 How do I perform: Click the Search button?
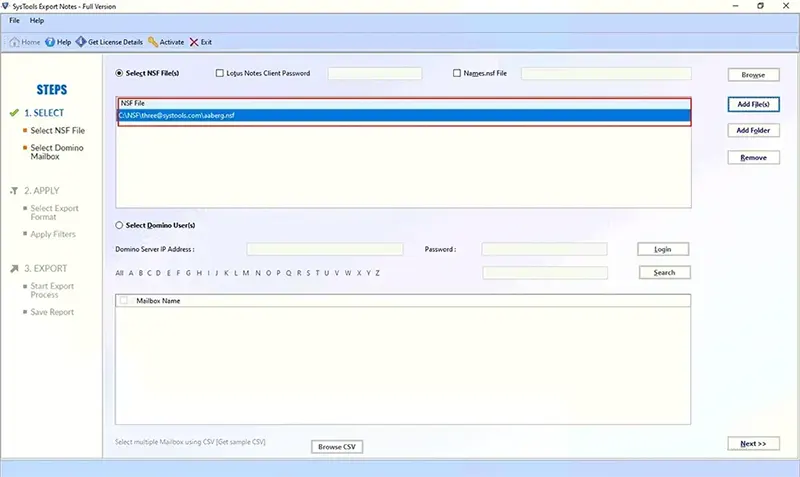(x=665, y=272)
